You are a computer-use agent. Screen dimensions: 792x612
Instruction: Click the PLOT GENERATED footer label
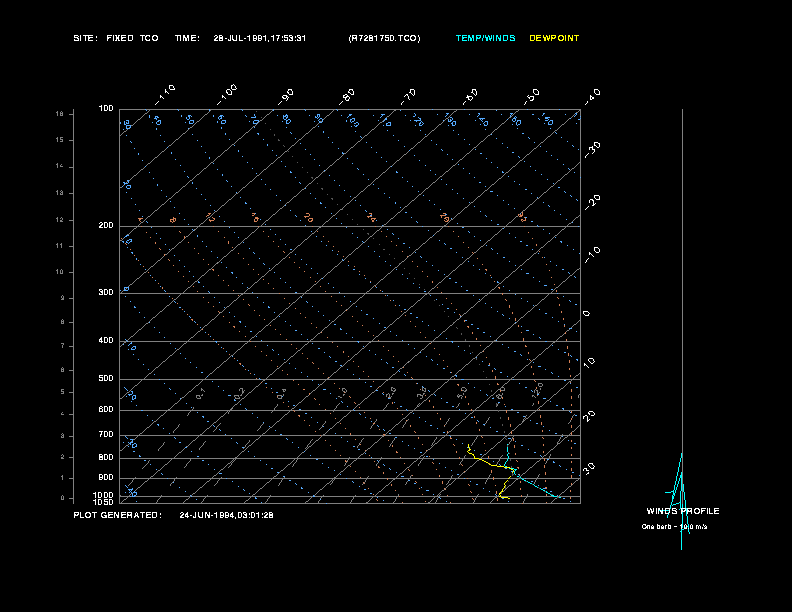click(117, 515)
